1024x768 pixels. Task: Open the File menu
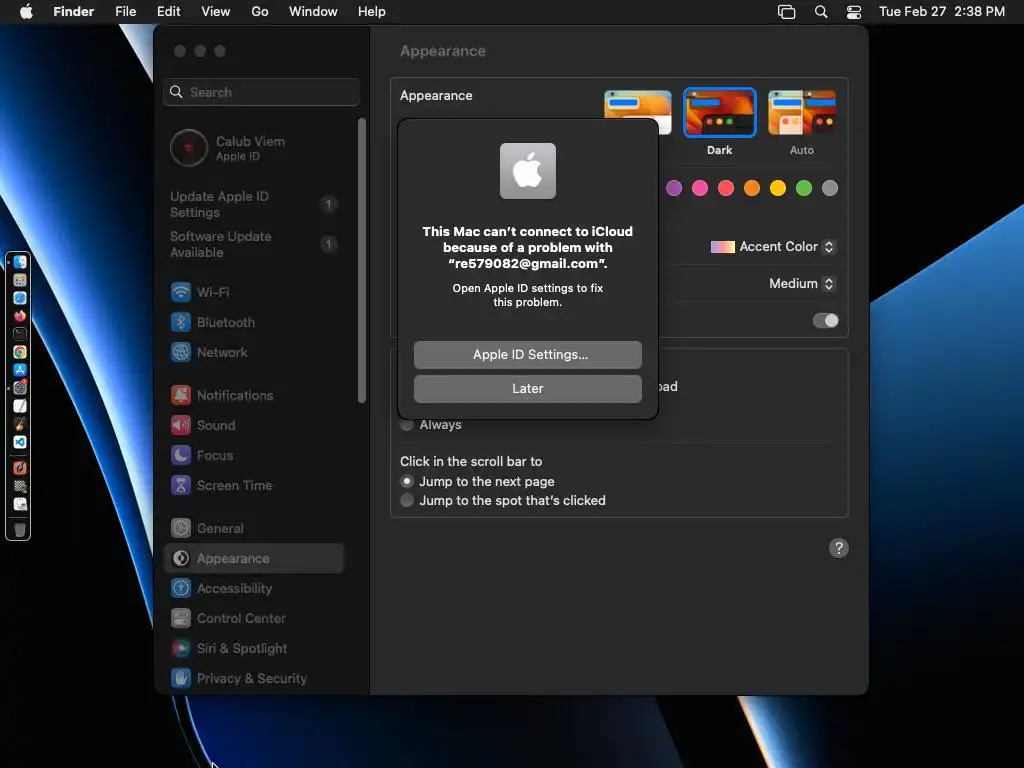pyautogui.click(x=125, y=12)
